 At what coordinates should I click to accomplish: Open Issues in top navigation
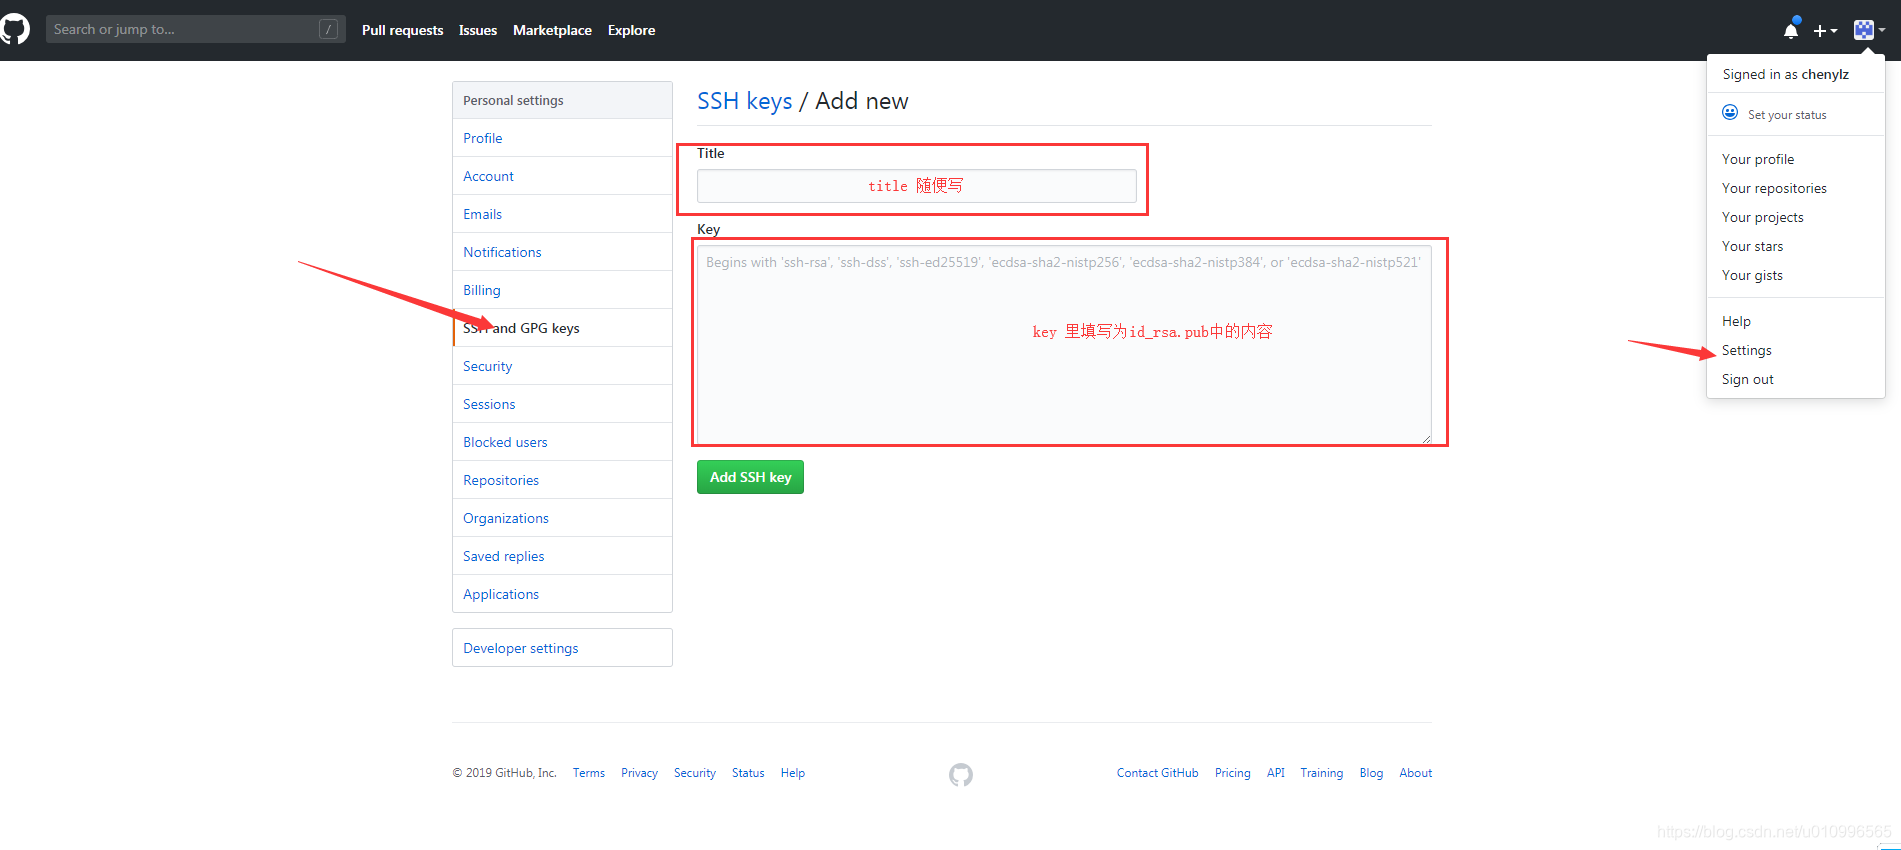[x=478, y=30]
